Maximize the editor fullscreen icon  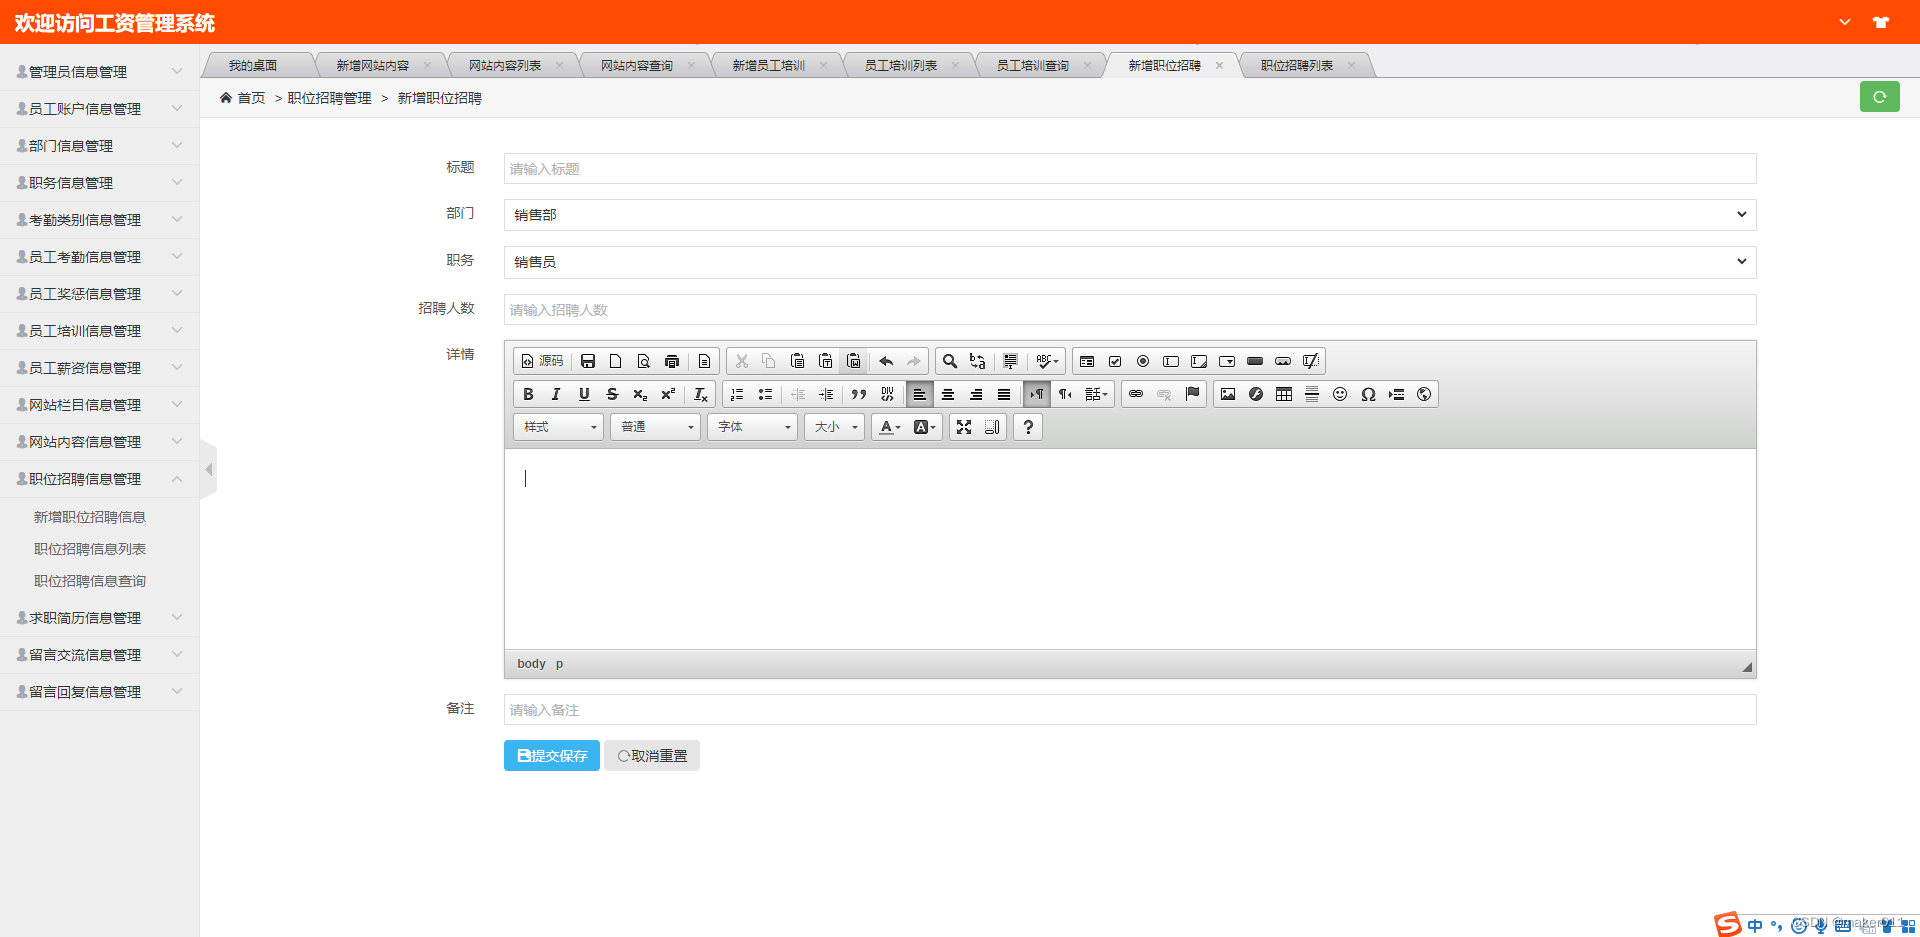(x=964, y=427)
